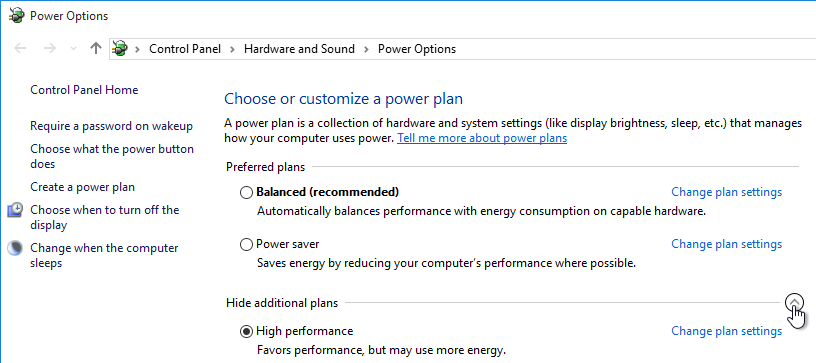Image resolution: width=816 pixels, height=363 pixels.
Task: Open Tell me more about power plans
Action: click(482, 138)
